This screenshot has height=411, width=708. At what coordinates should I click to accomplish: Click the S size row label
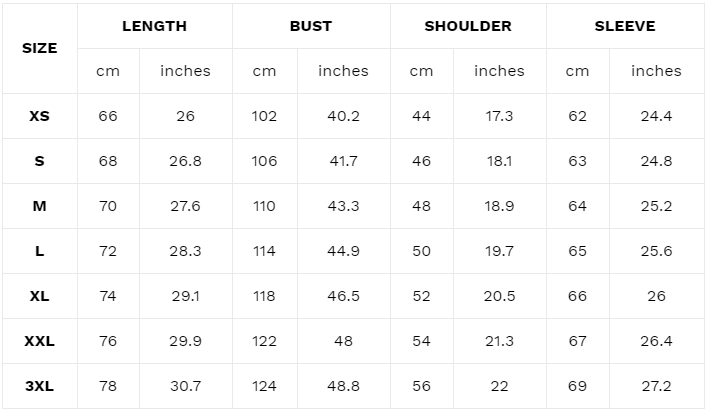40,161
